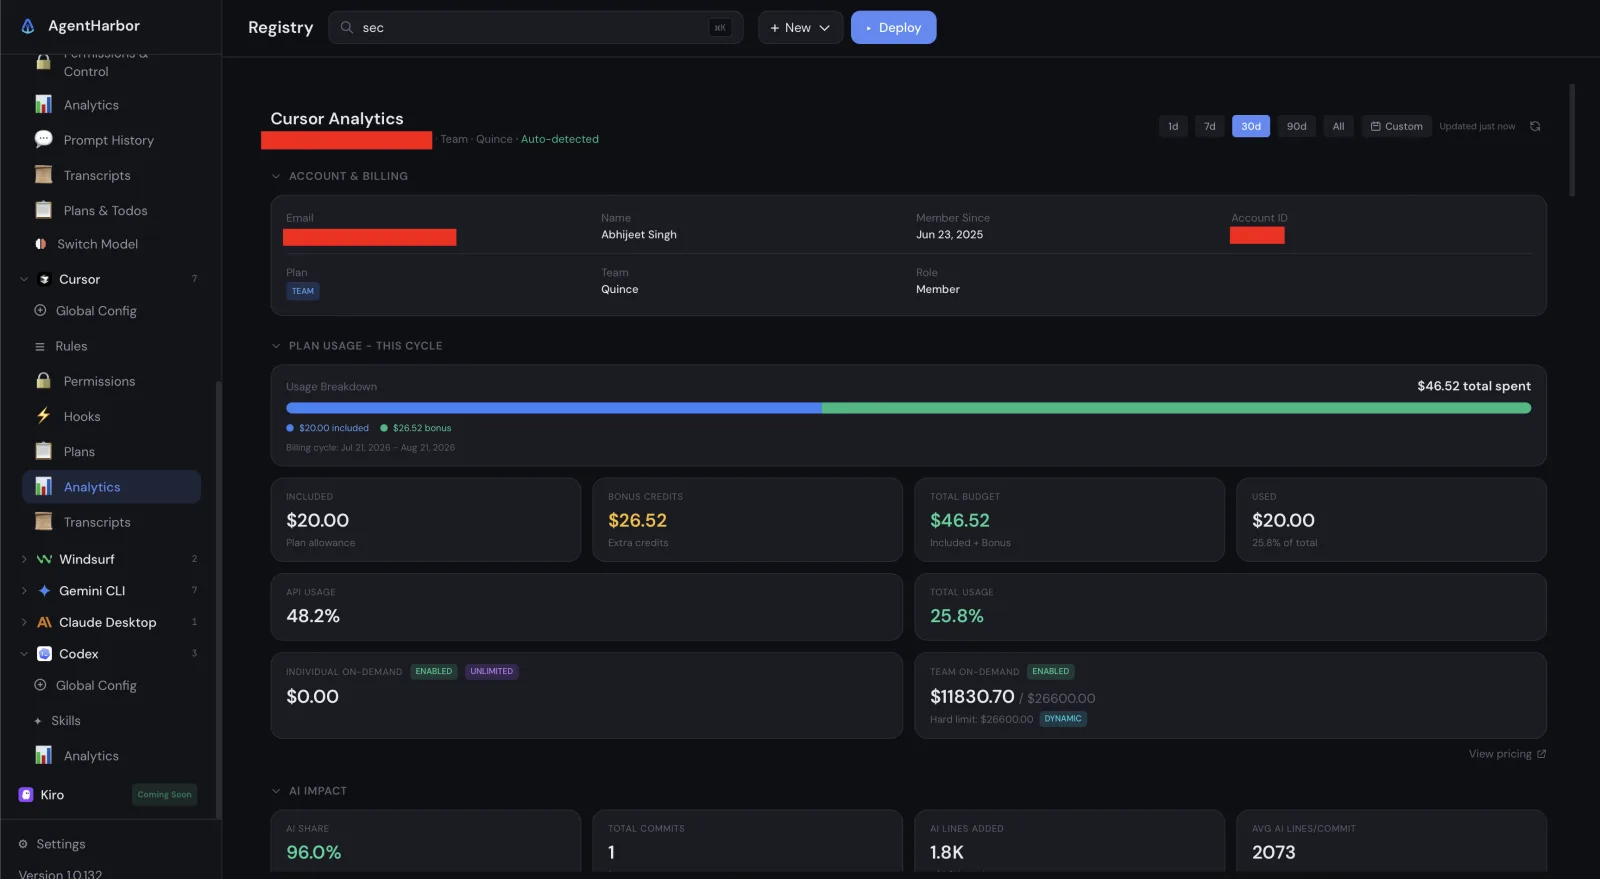Open the Custom date range picker
1600x879 pixels.
point(1396,126)
